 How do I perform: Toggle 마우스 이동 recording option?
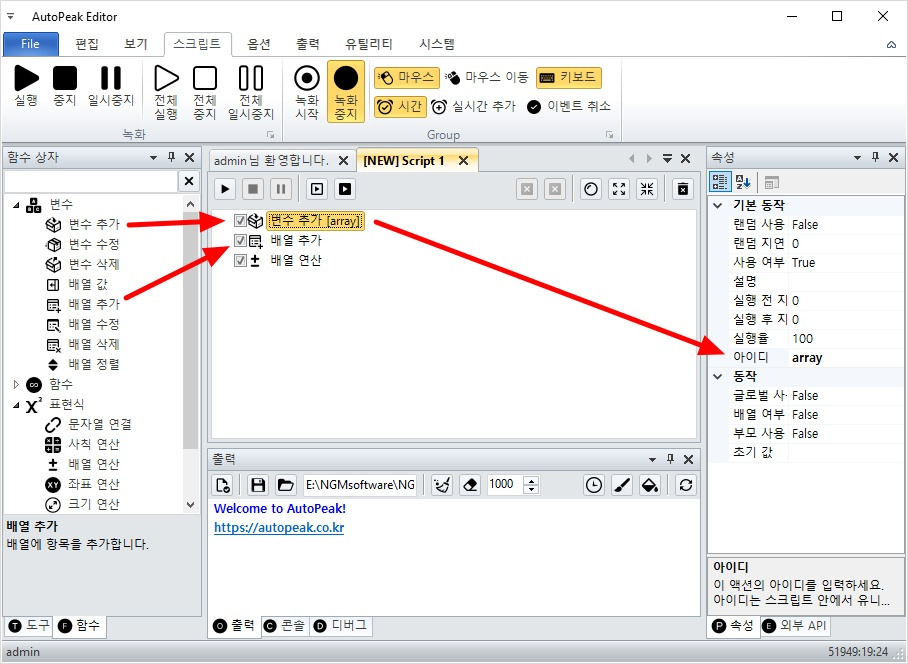click(x=487, y=77)
